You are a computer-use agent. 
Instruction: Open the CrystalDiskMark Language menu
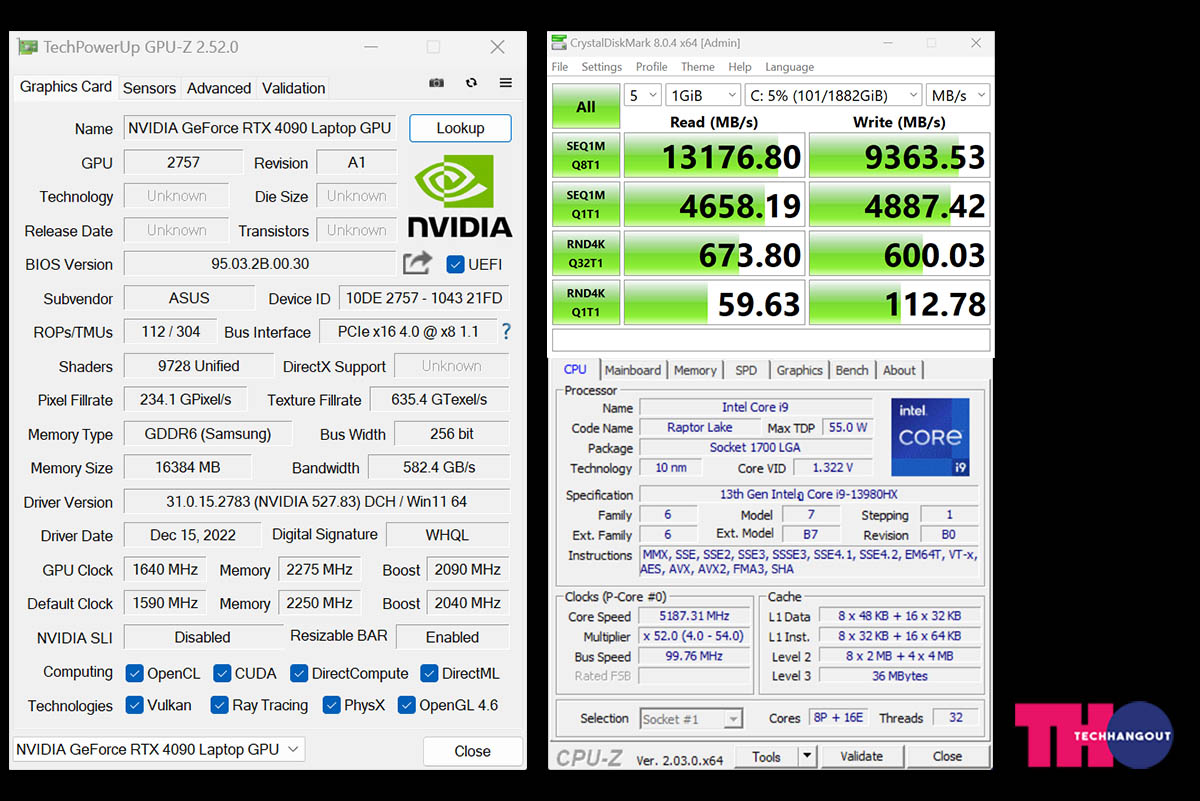[790, 67]
